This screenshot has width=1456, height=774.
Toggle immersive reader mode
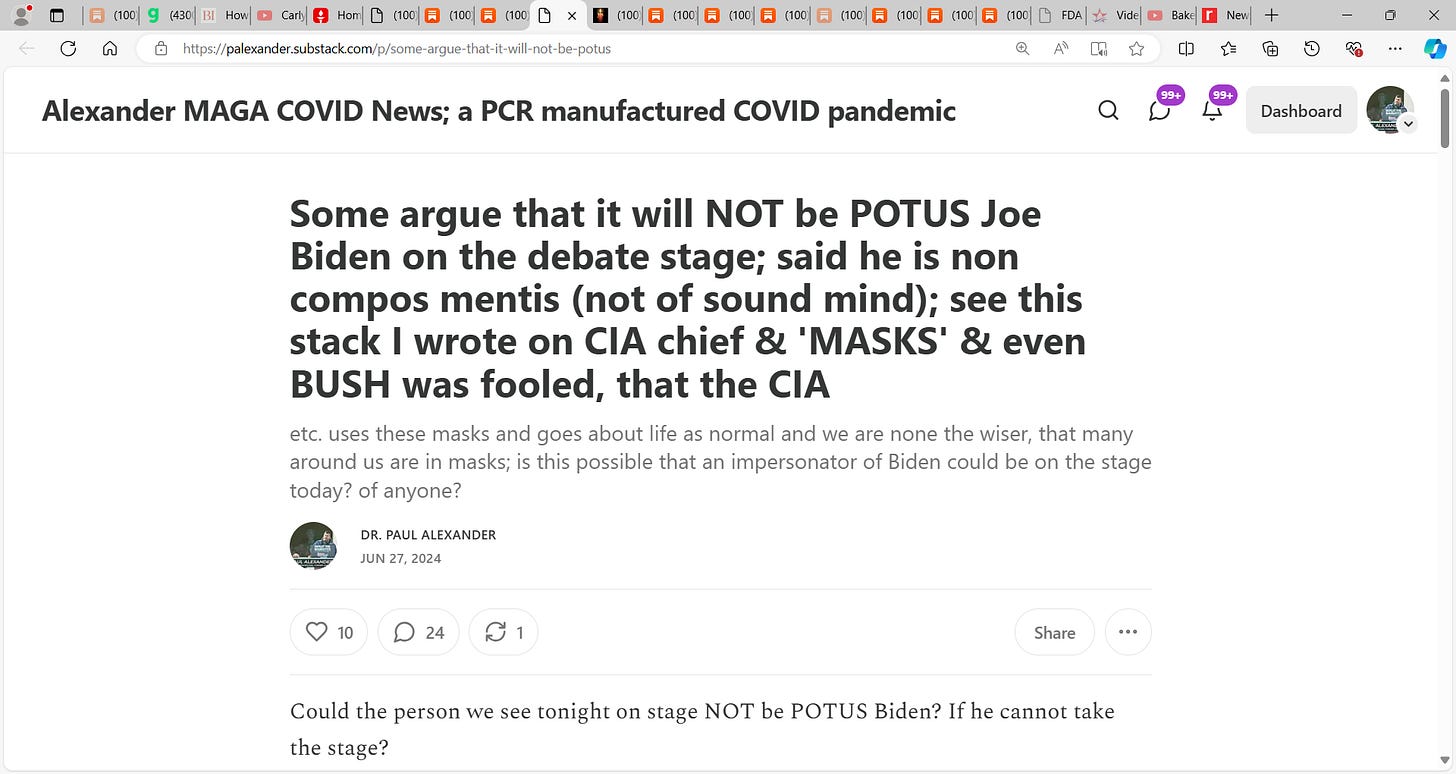pos(1099,48)
